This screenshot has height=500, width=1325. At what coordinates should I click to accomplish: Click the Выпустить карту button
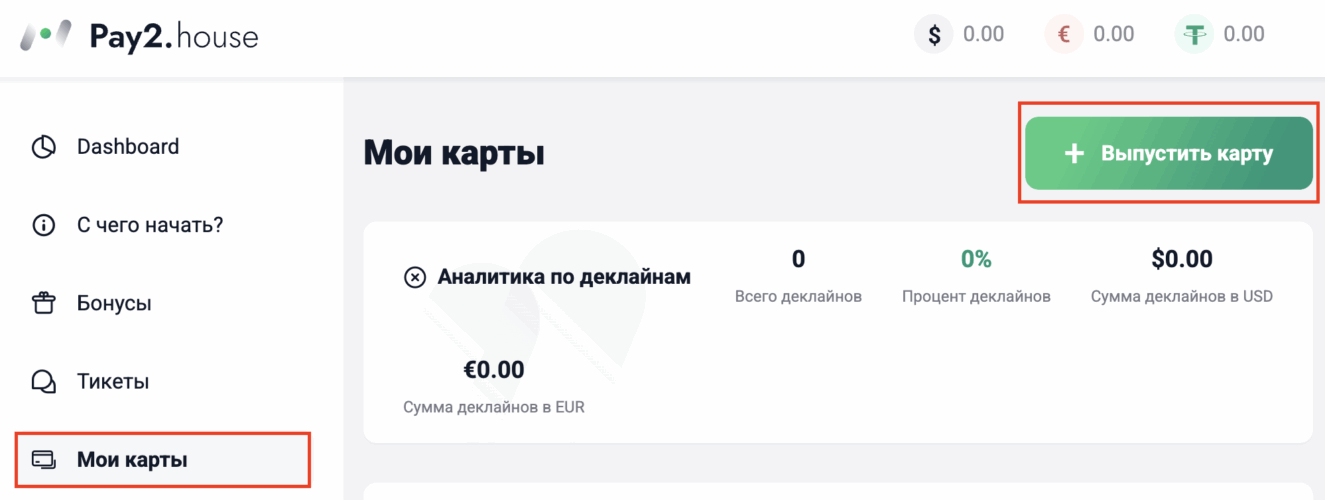[x=1168, y=153]
